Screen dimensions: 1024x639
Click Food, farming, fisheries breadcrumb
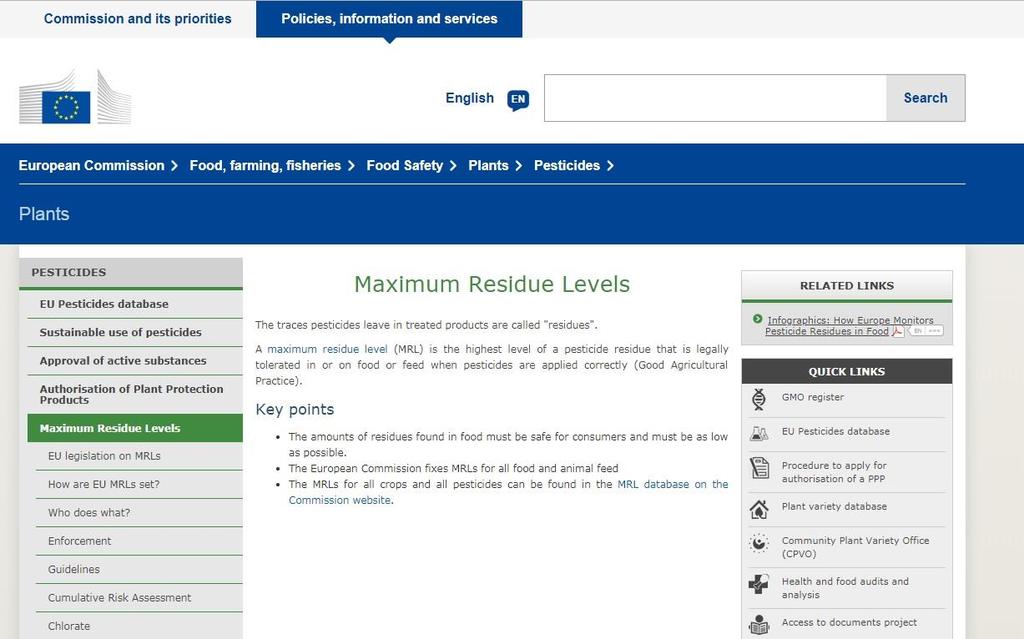265,166
